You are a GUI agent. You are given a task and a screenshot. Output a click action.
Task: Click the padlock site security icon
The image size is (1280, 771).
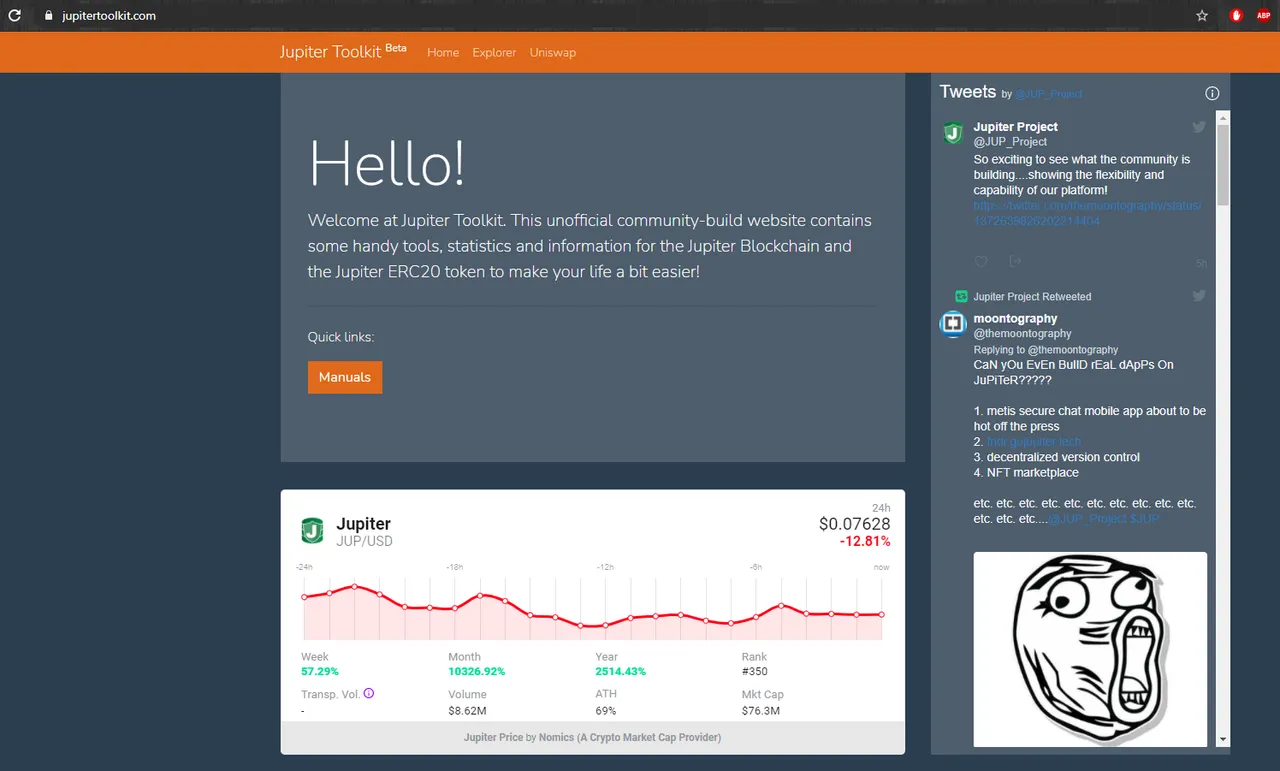pos(47,16)
